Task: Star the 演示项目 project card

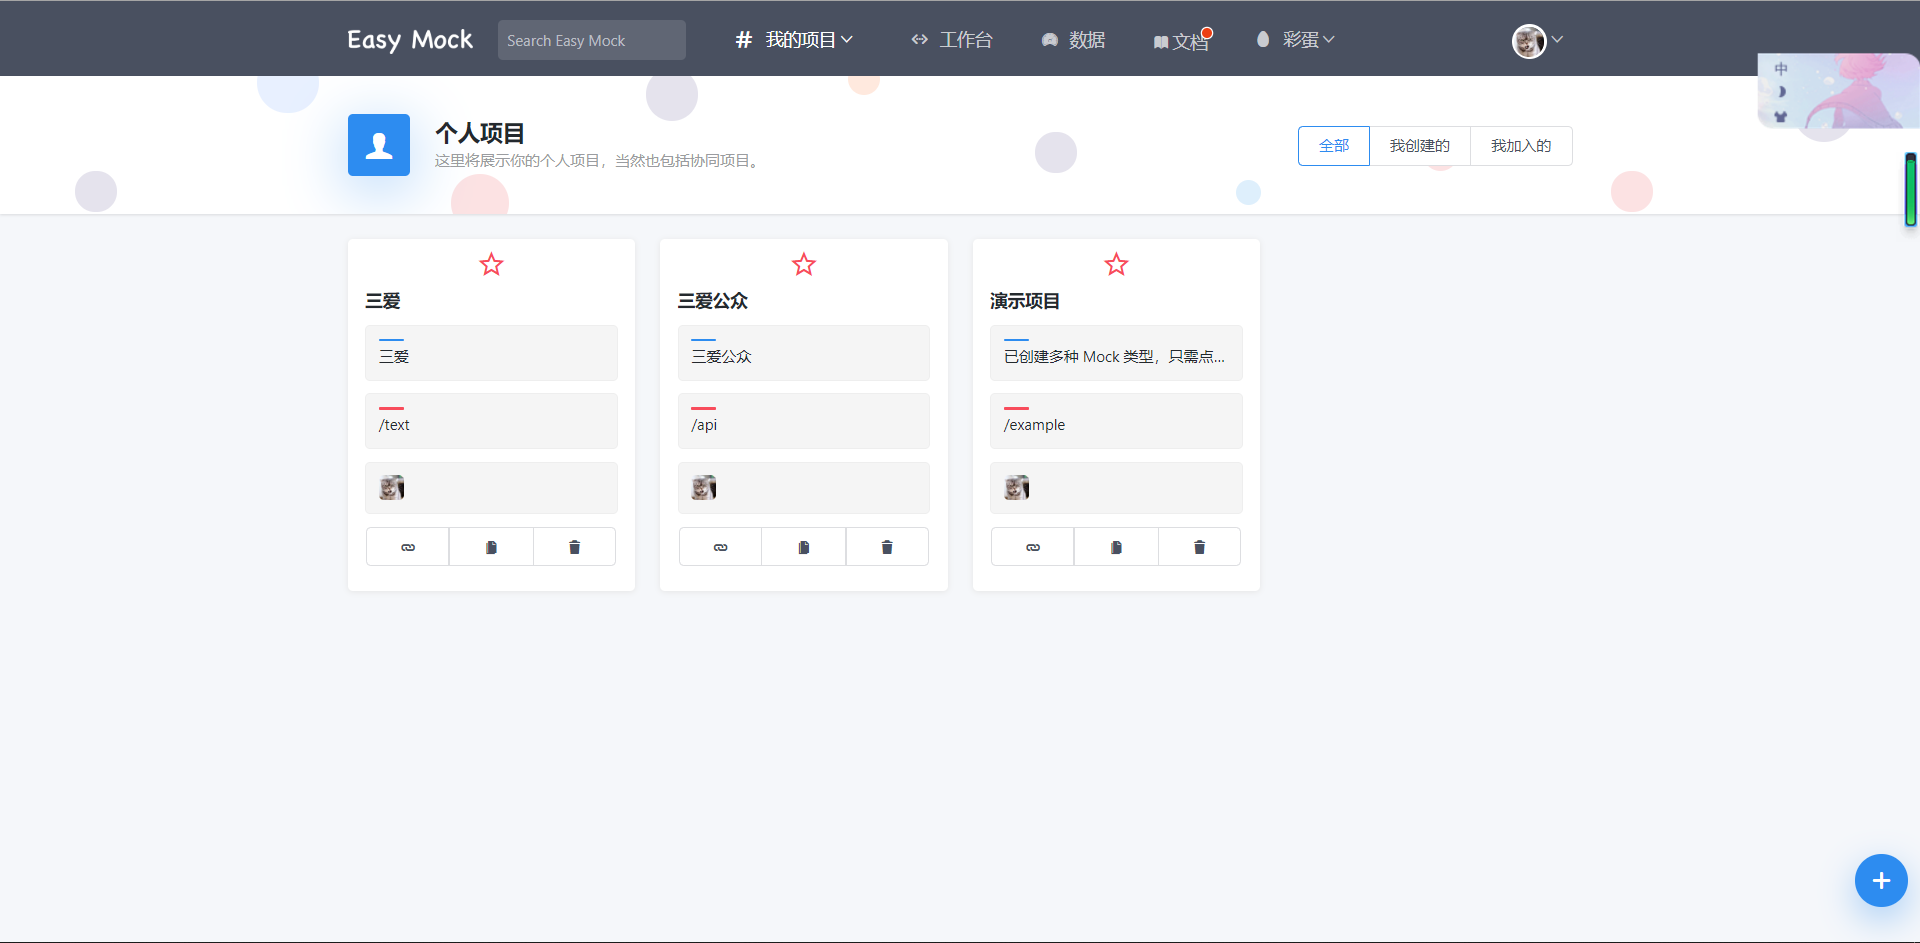Action: coord(1116,264)
